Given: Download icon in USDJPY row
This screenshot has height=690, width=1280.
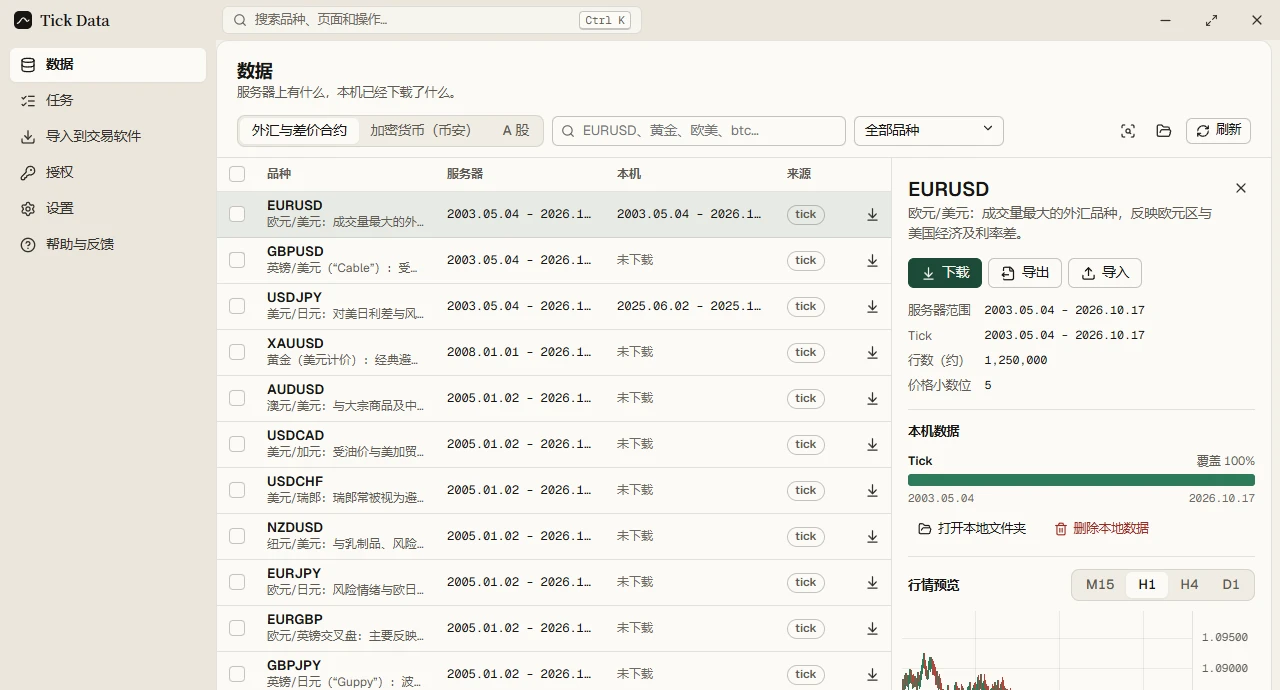Looking at the screenshot, I should [x=872, y=306].
